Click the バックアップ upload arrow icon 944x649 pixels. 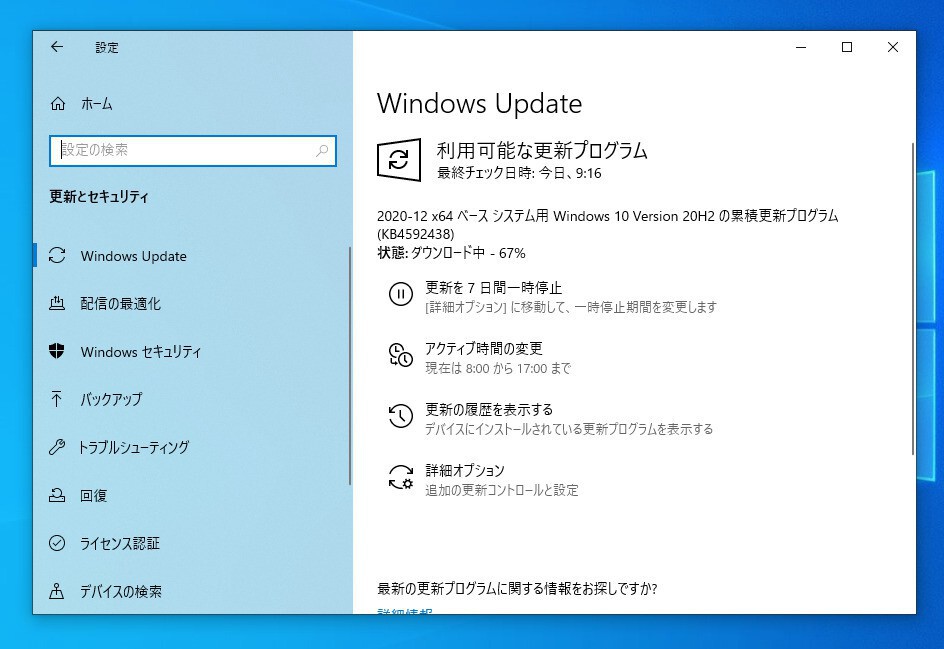click(x=57, y=399)
